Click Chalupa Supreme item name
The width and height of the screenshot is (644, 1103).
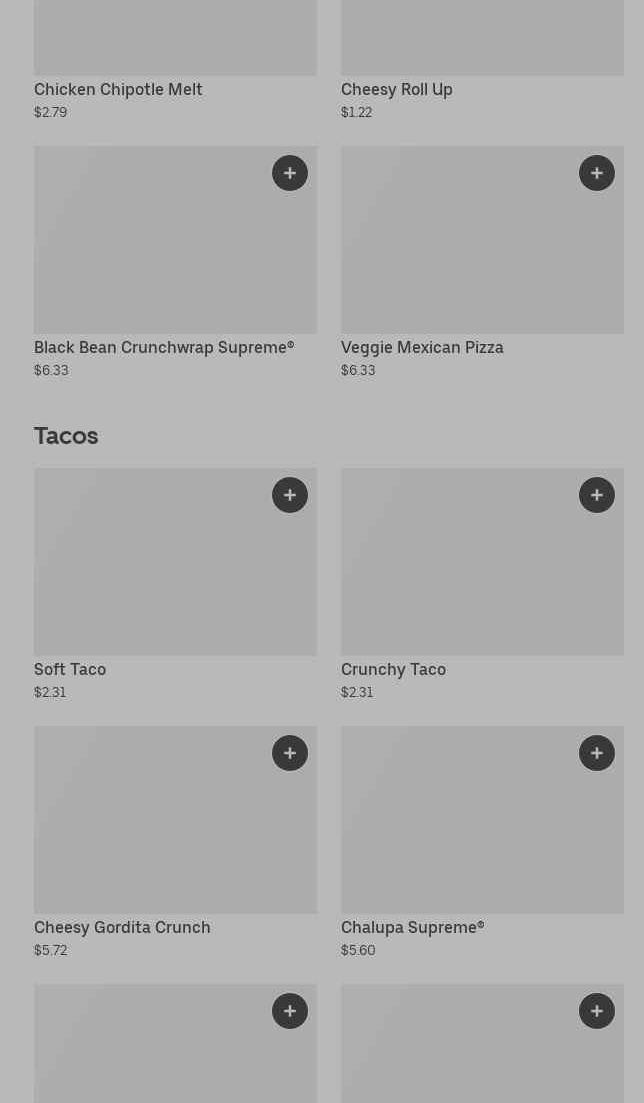point(412,927)
